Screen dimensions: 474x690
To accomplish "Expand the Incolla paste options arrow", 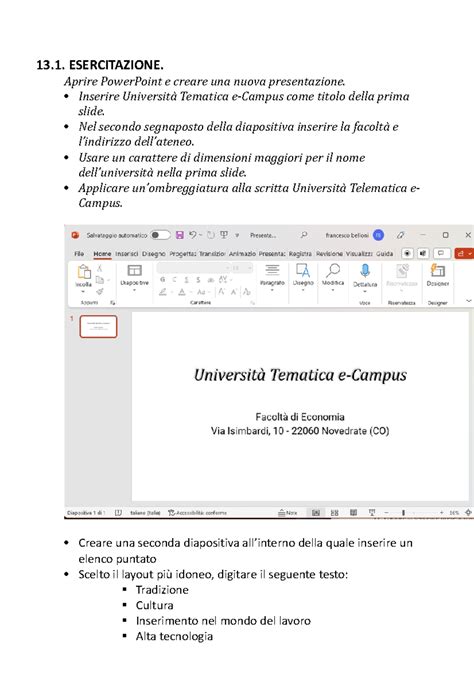I will [83, 291].
